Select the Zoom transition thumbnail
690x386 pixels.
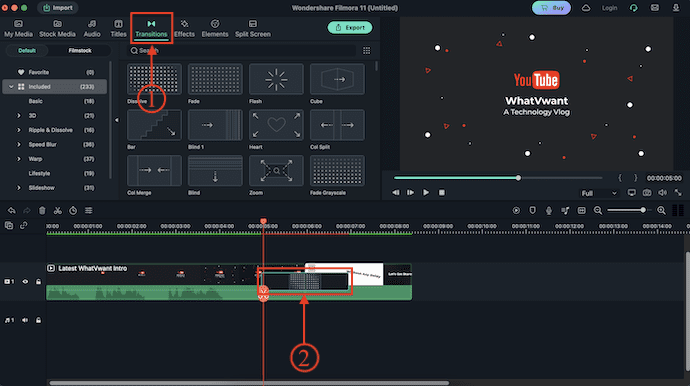(276, 170)
